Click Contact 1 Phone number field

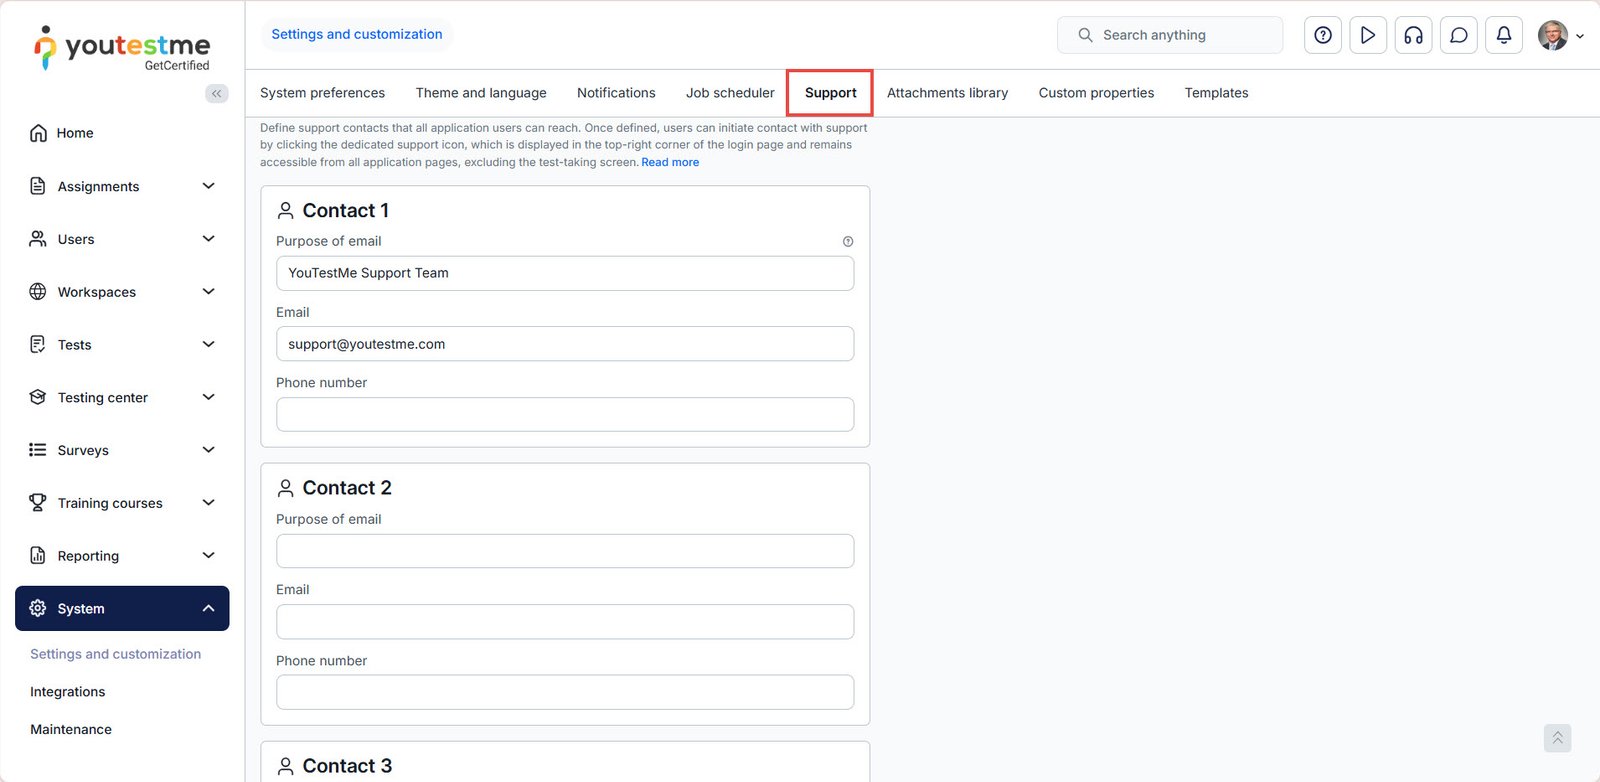click(564, 414)
